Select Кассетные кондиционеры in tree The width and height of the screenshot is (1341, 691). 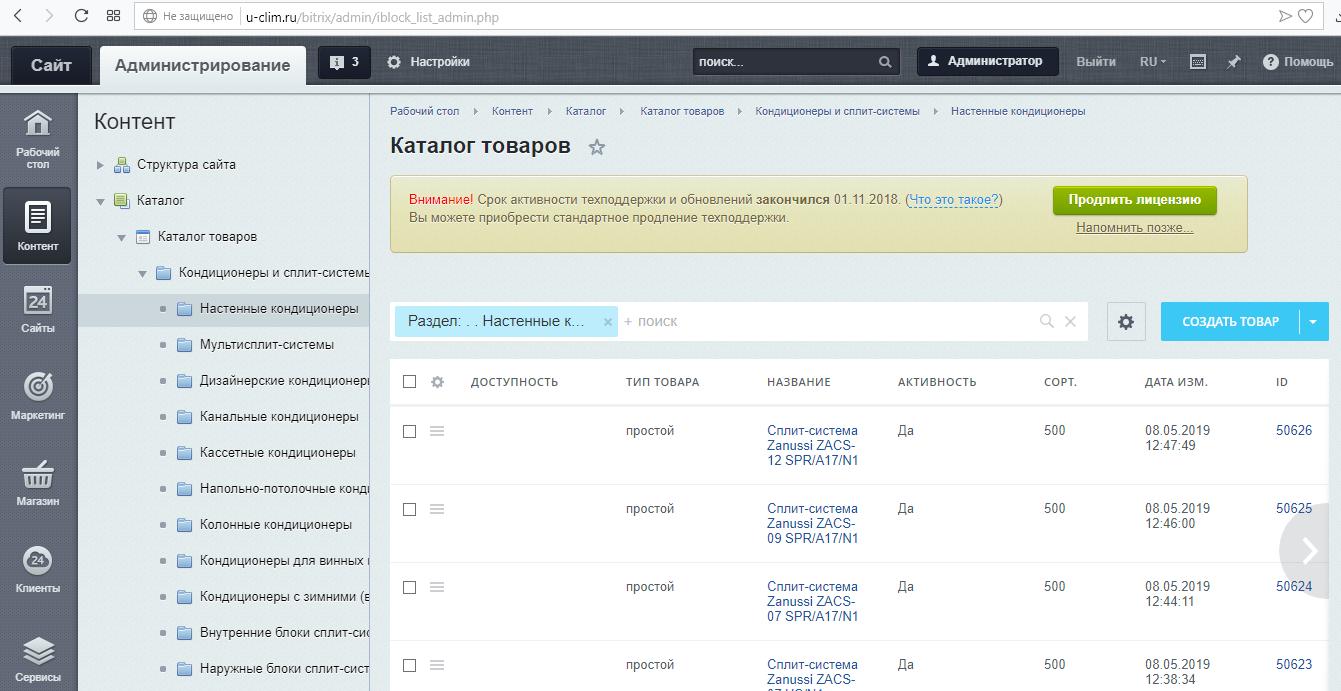click(278, 453)
